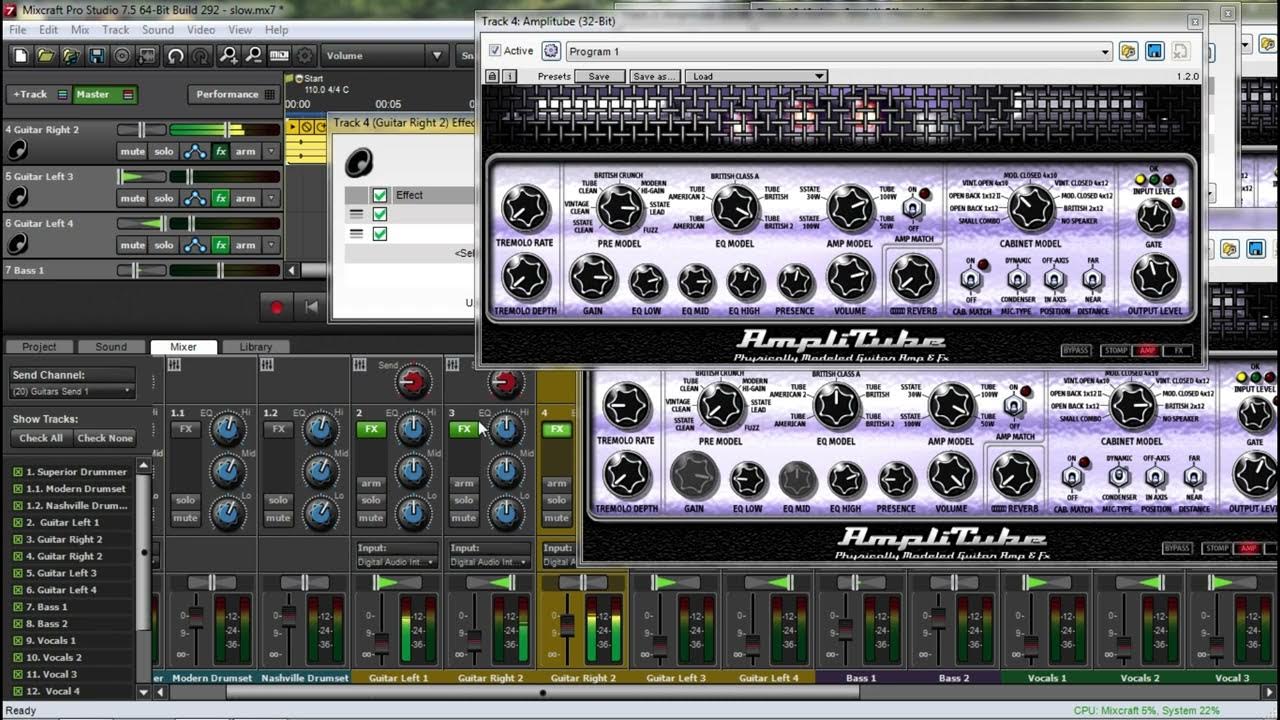Viewport: 1280px width, 720px height.
Task: Click the pan slider on 4 Guitar Right 2 track
Action: [141, 130]
